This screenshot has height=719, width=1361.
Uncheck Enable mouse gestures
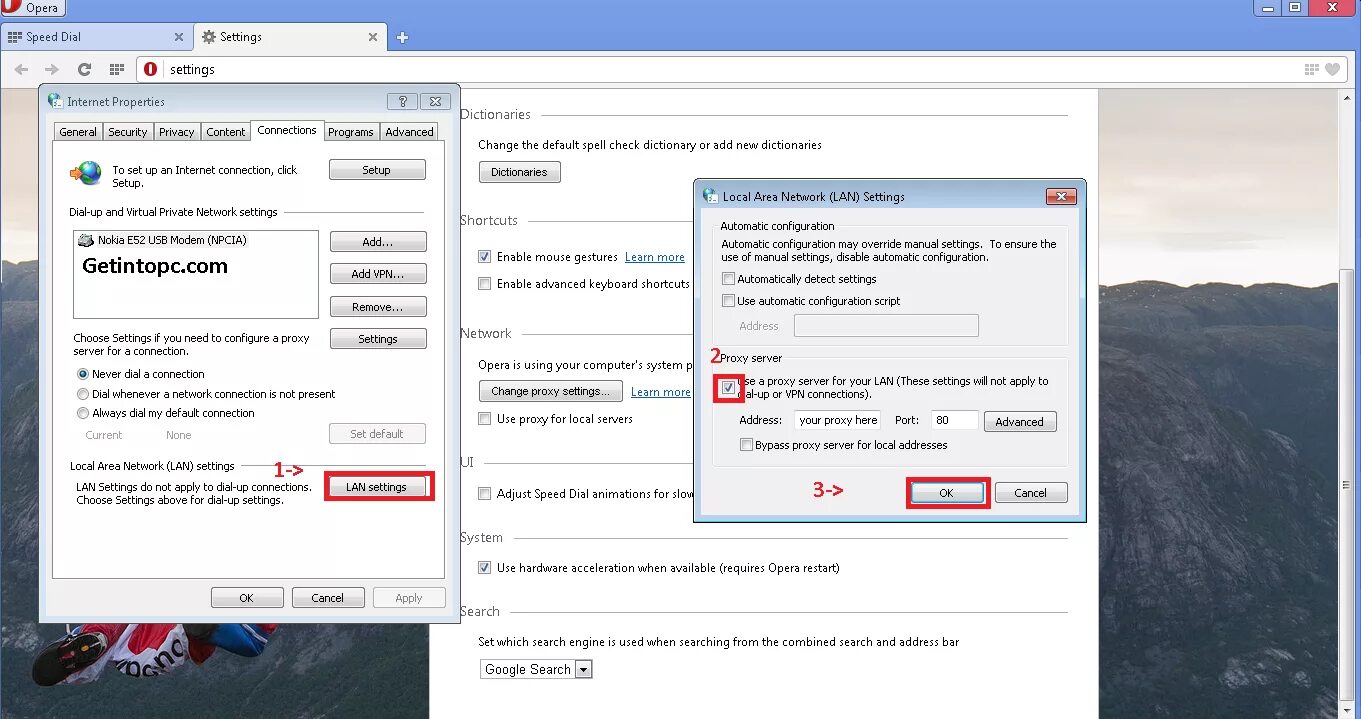click(x=484, y=256)
